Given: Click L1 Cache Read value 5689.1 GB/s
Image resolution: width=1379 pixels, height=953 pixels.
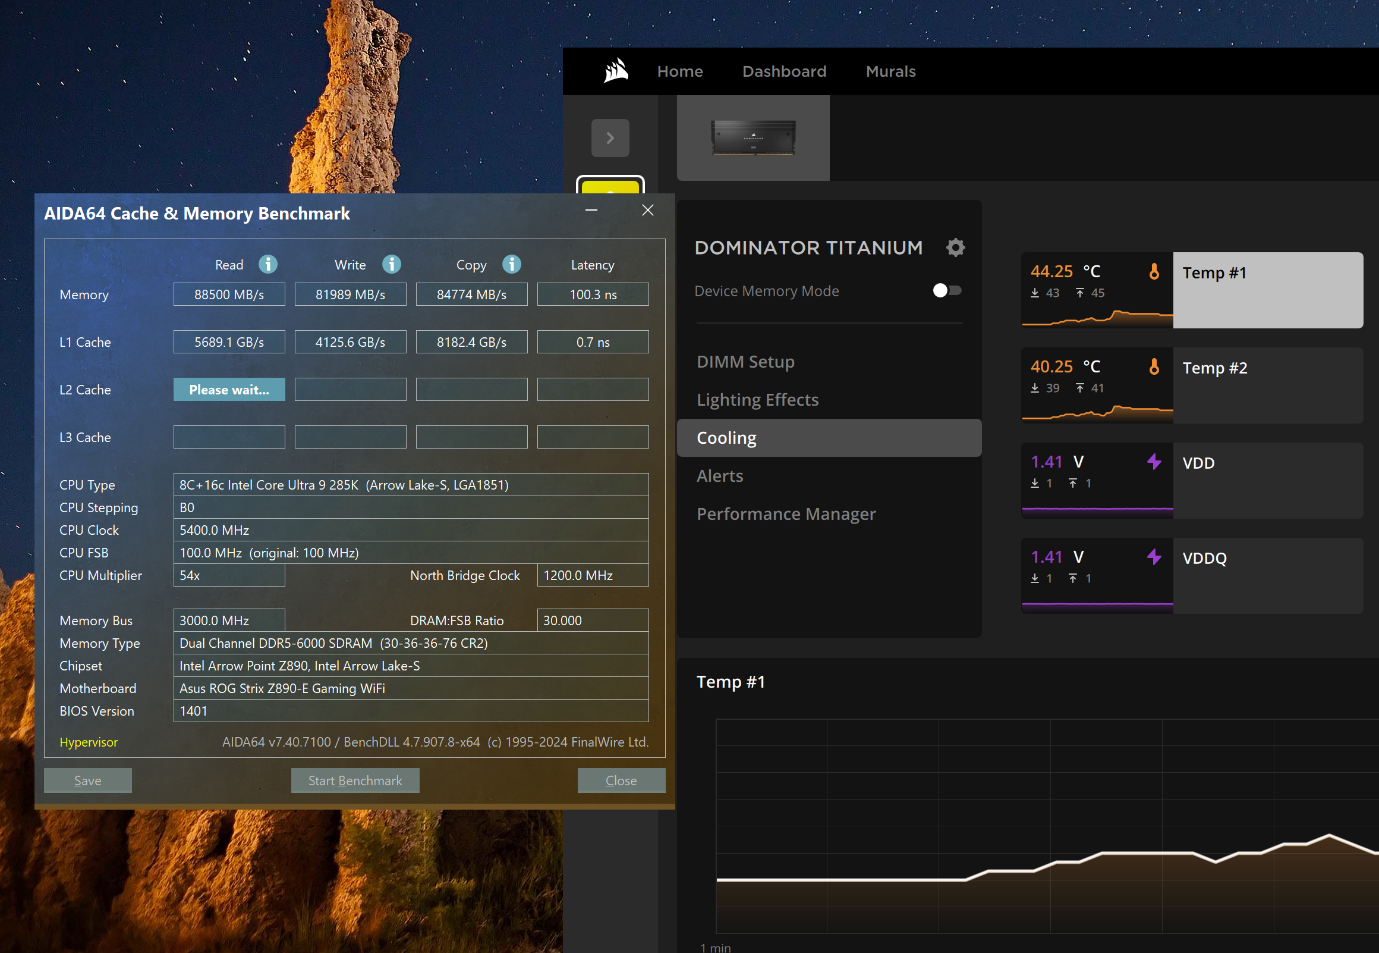Looking at the screenshot, I should [229, 342].
